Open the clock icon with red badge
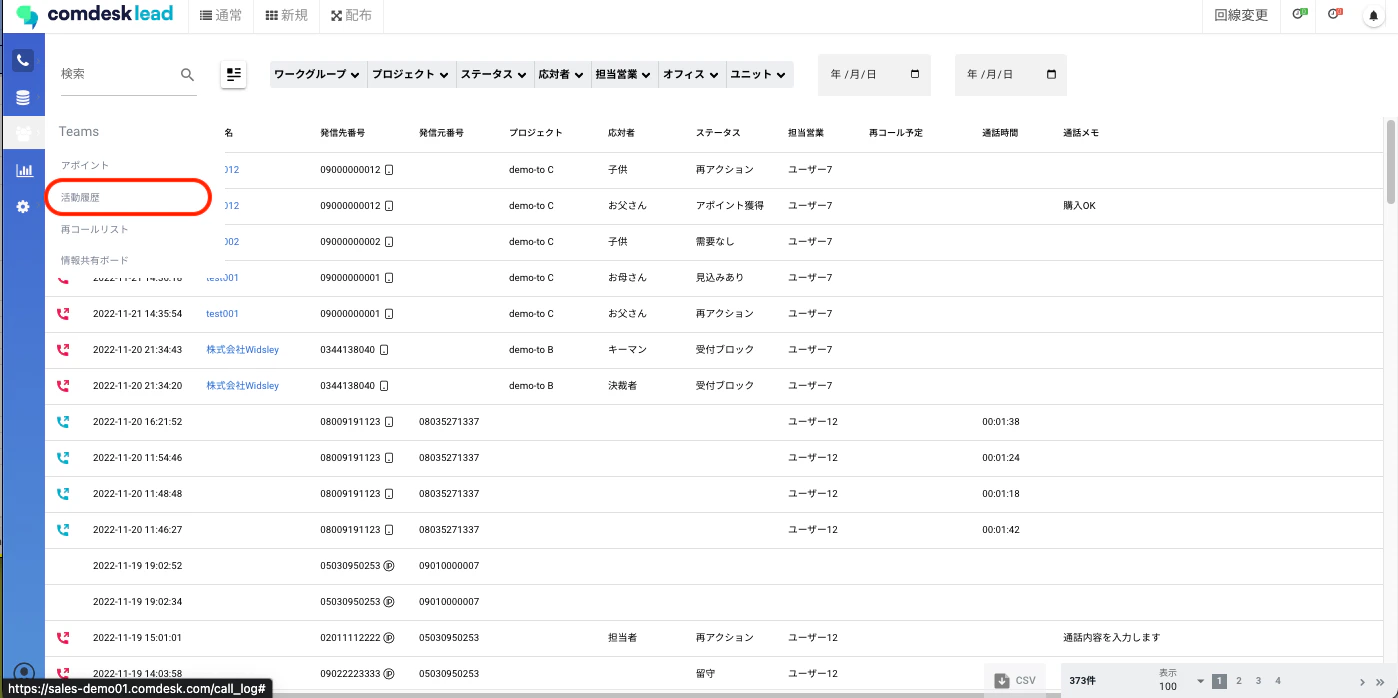 [x=1335, y=15]
